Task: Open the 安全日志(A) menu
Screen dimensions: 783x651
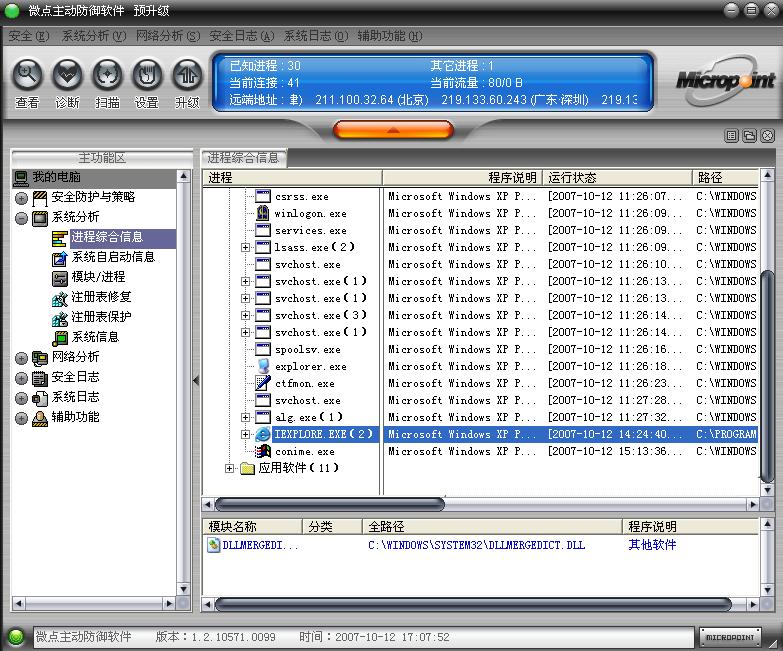Action: pos(242,36)
